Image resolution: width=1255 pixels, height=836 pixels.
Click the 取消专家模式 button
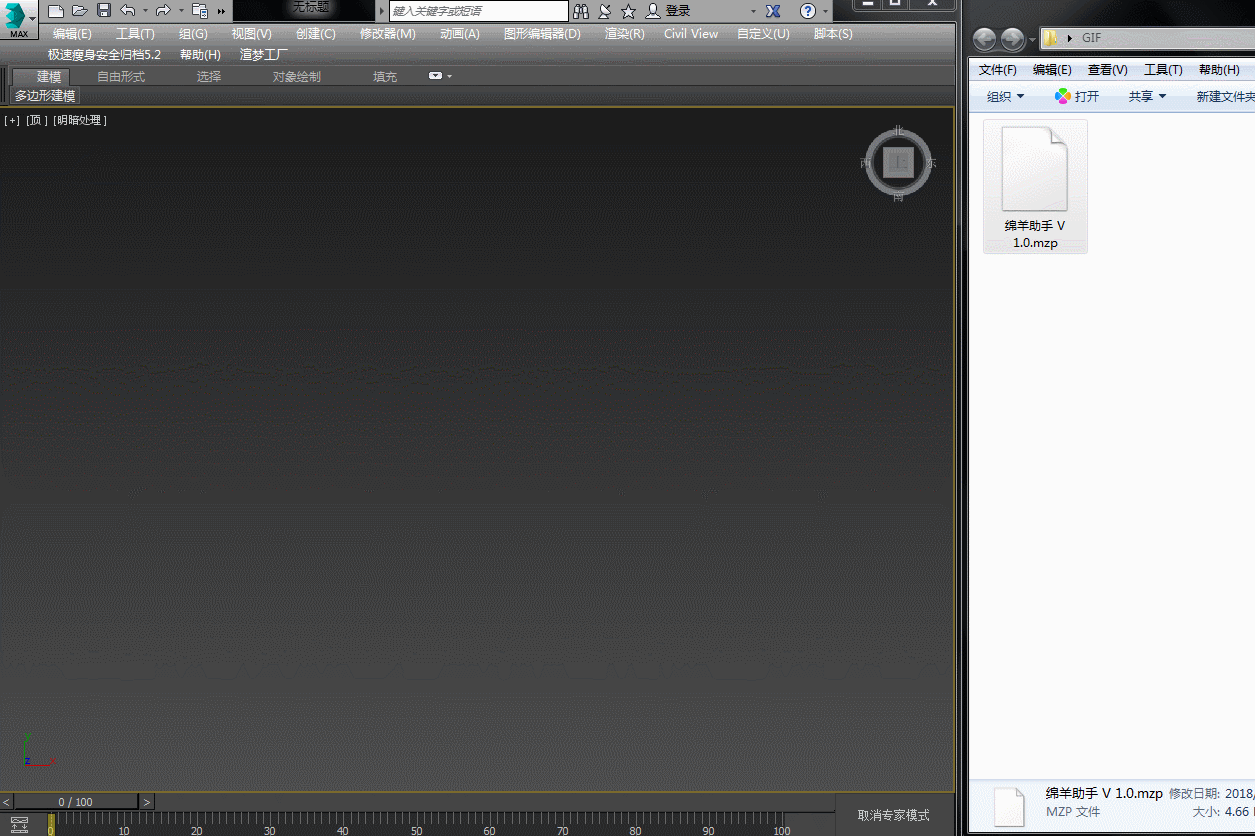894,815
